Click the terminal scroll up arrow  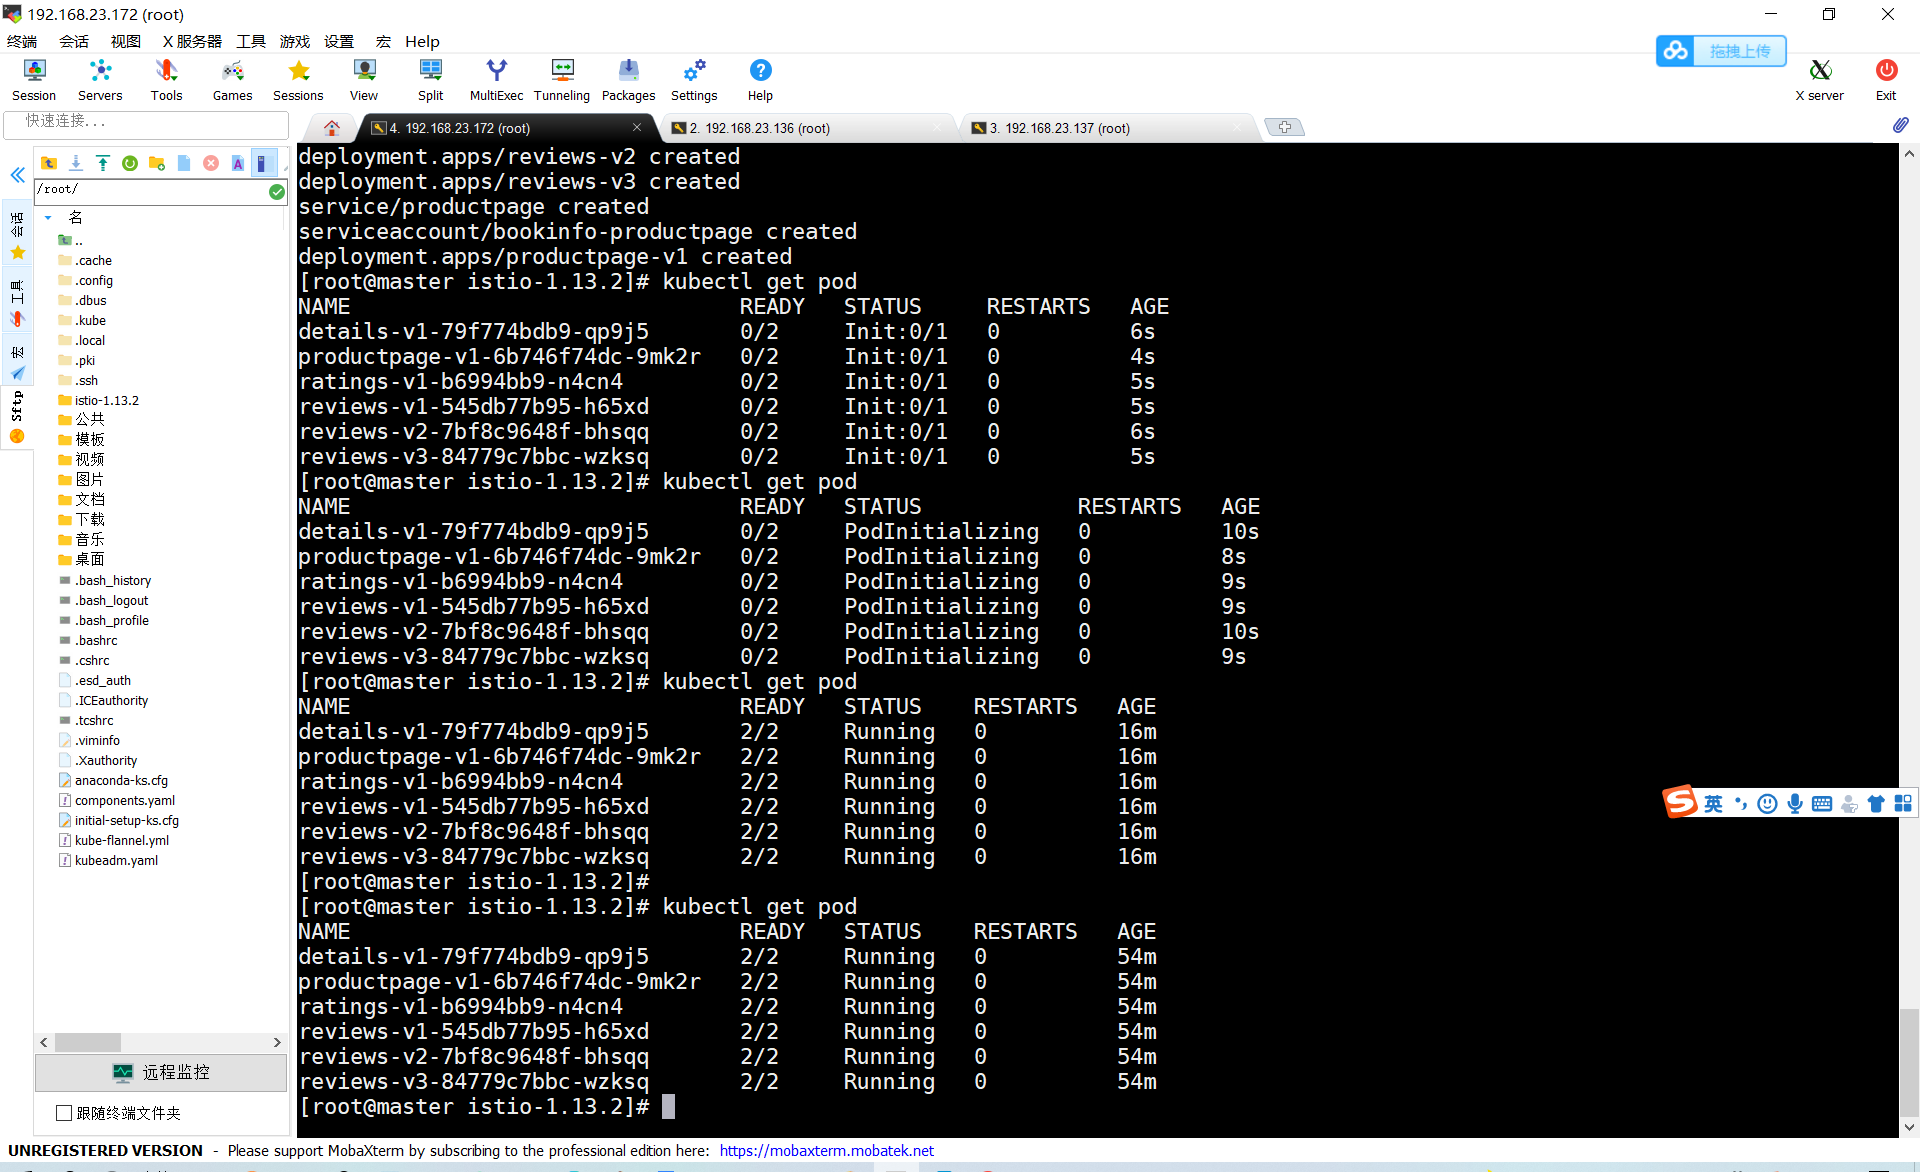1909,154
